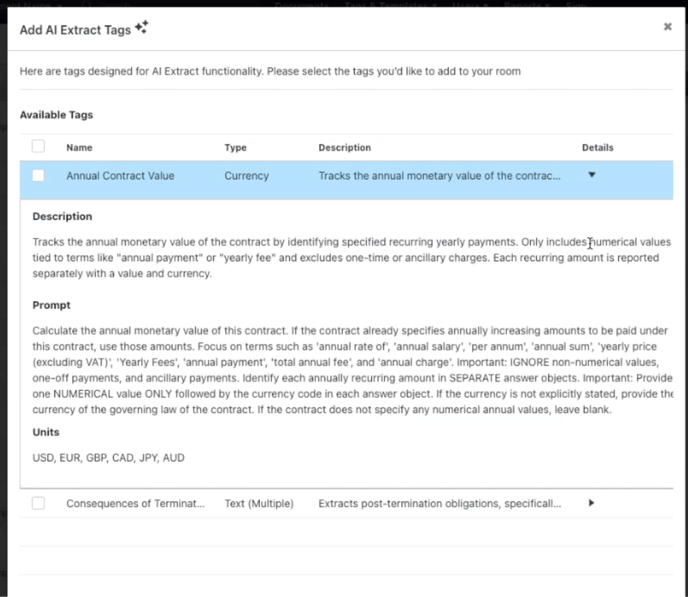Click the units list USD, EUR, GBP

[x=108, y=458]
